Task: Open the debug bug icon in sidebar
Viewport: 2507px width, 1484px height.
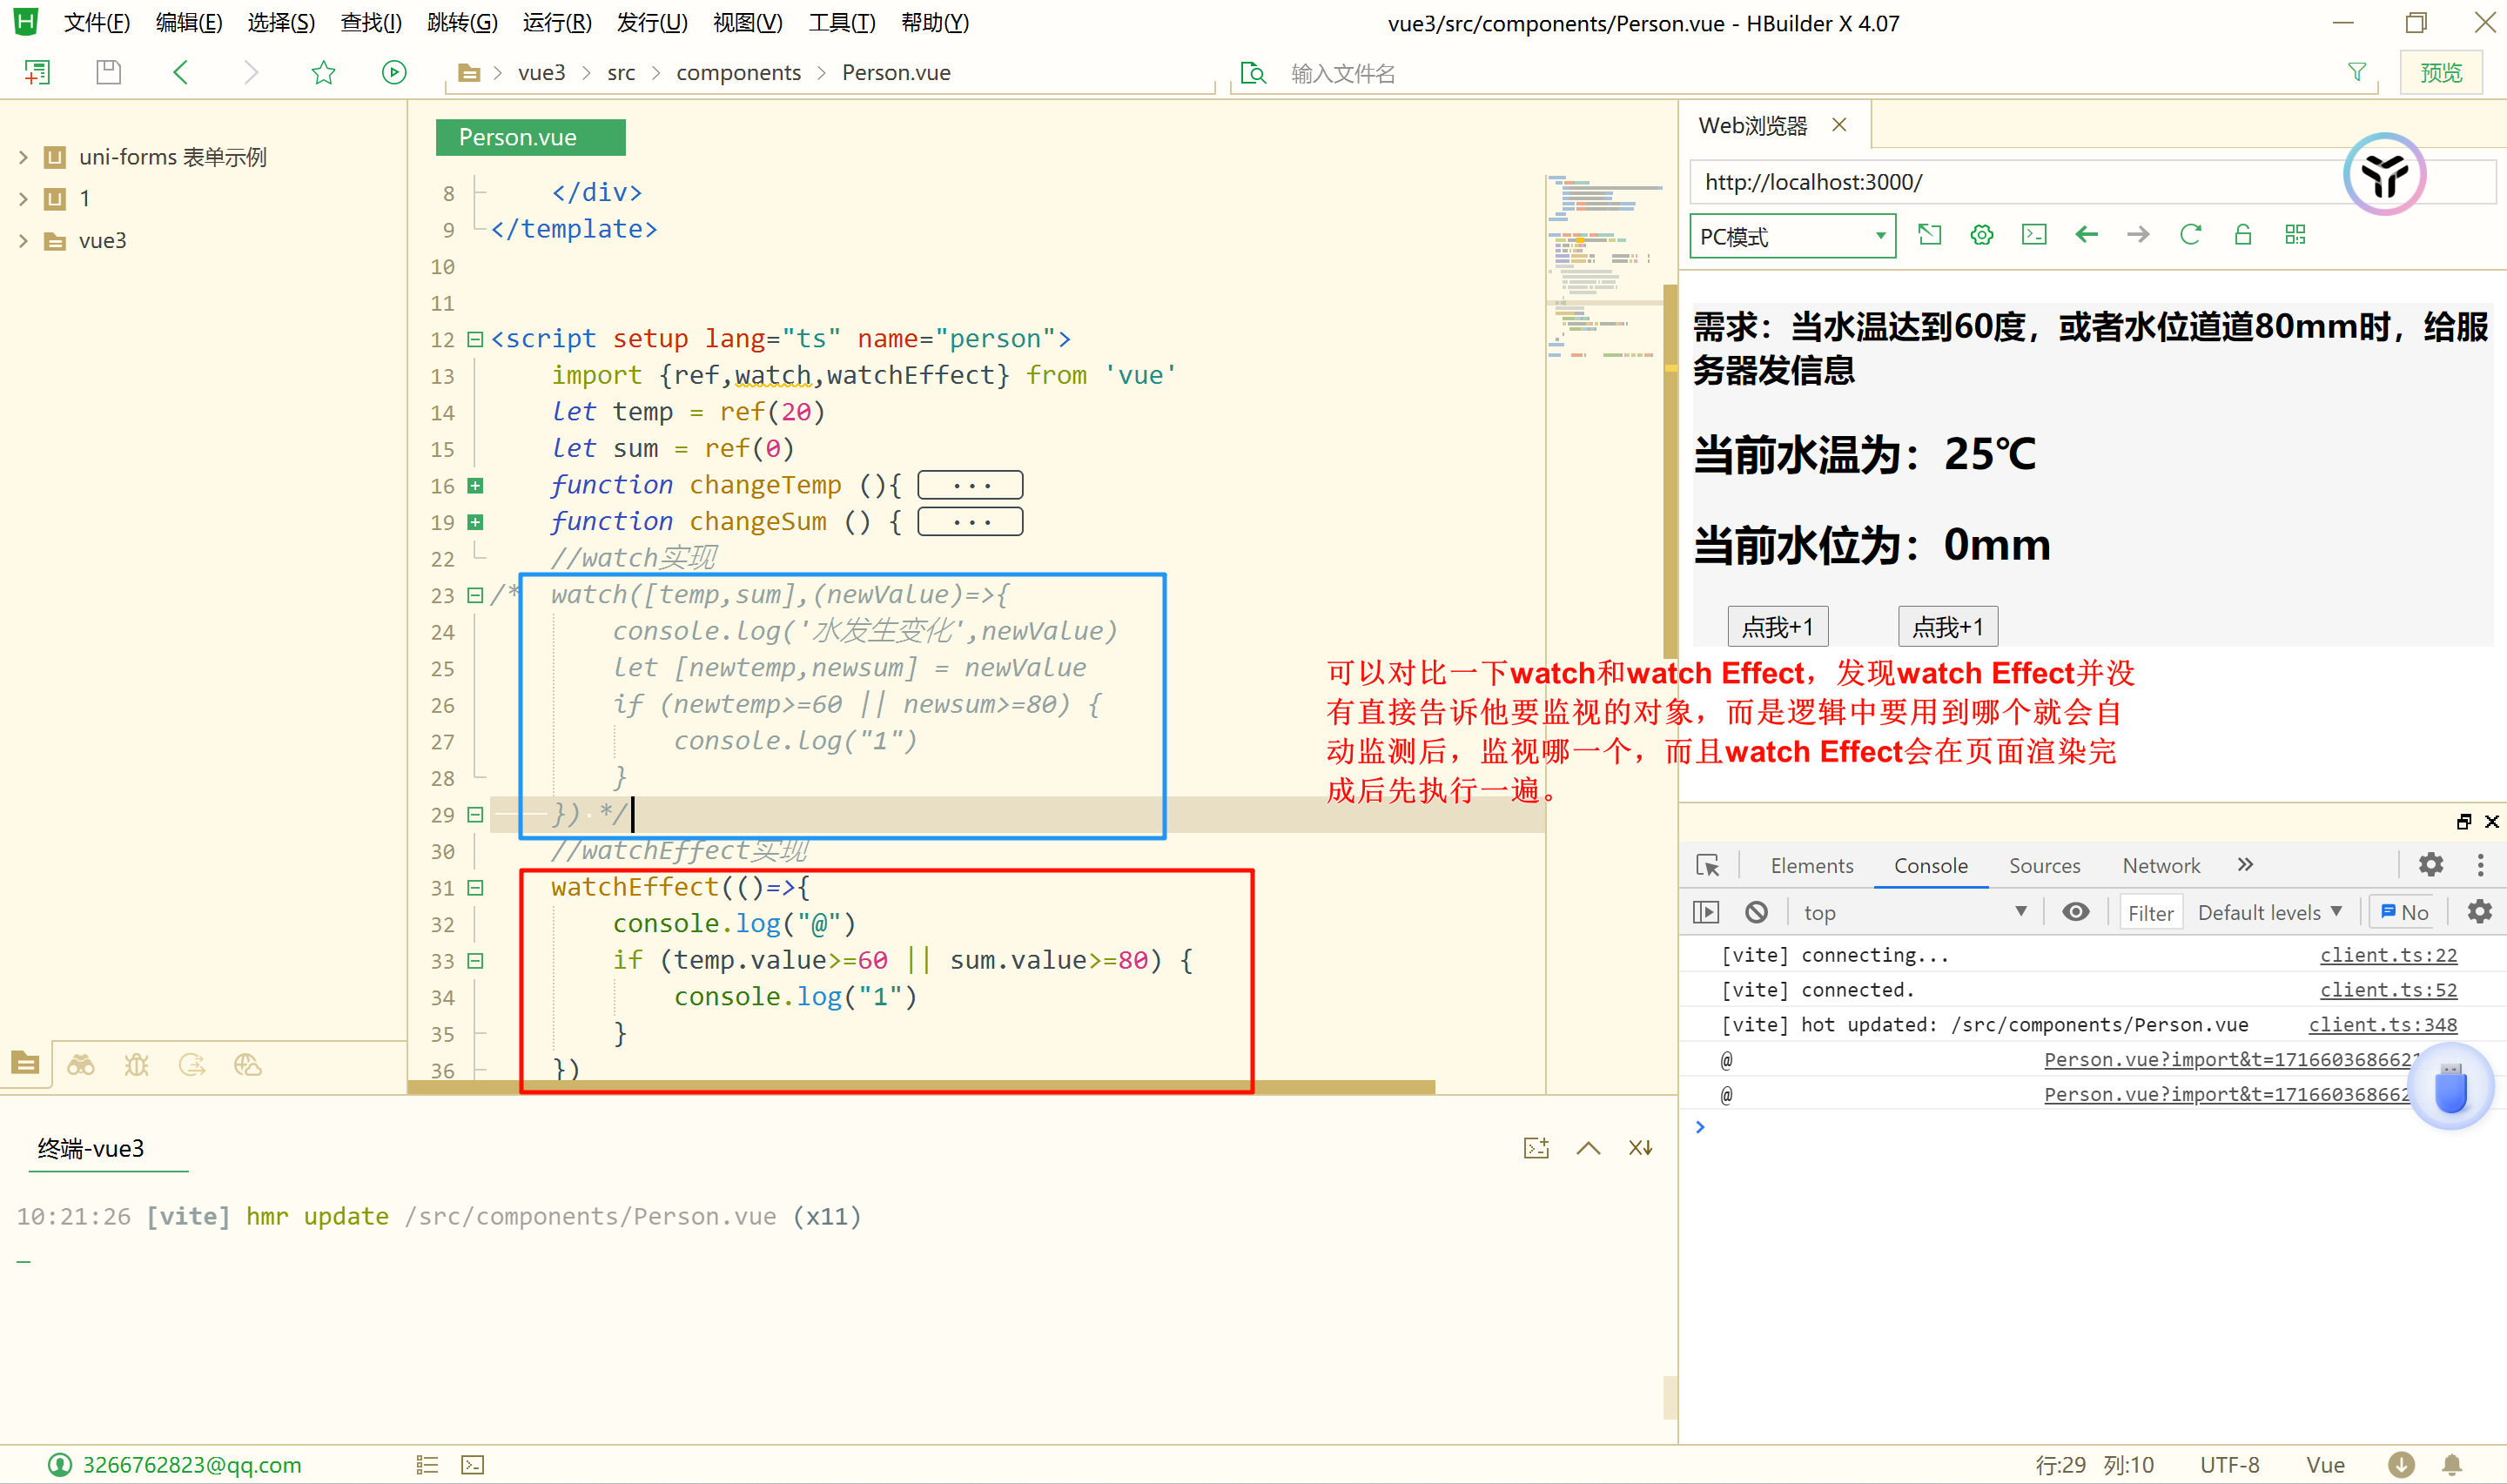Action: pos(136,1065)
